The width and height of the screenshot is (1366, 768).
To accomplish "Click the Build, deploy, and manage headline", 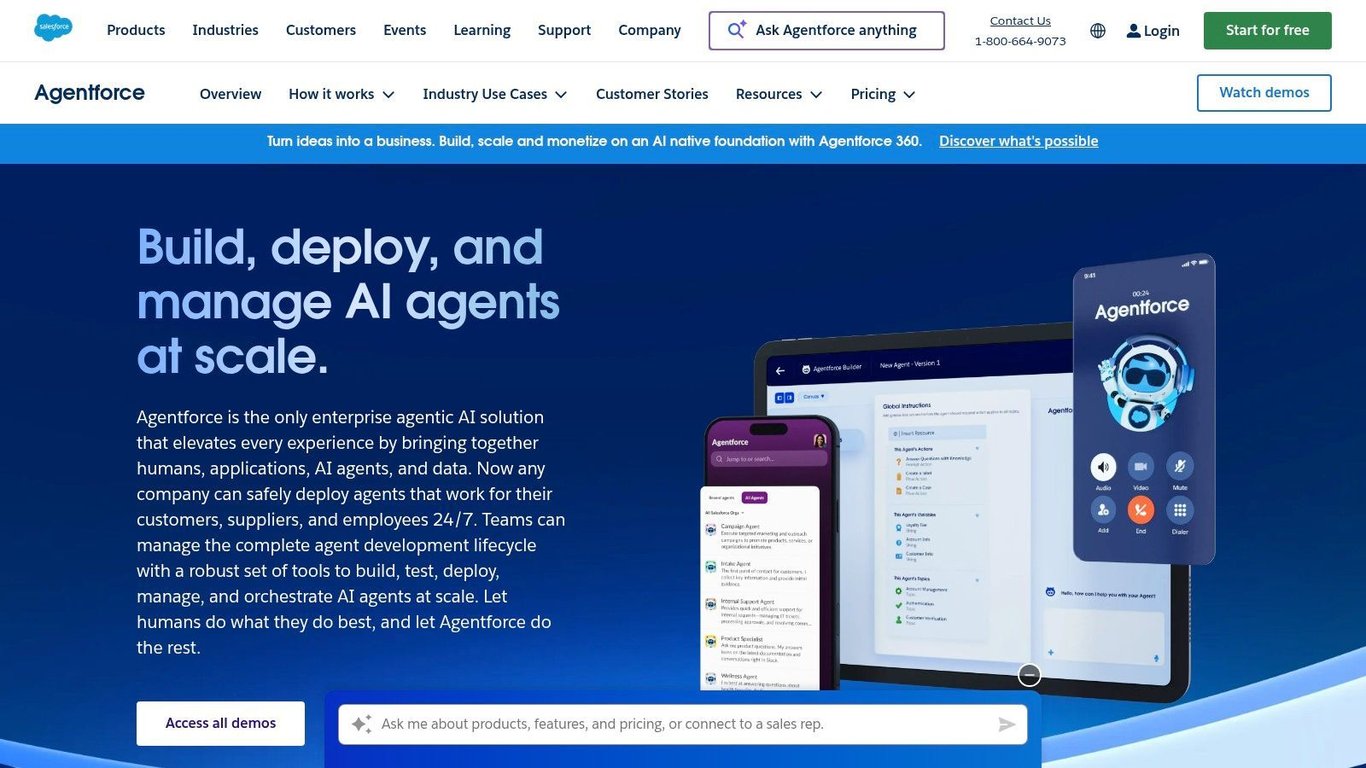I will click(348, 301).
